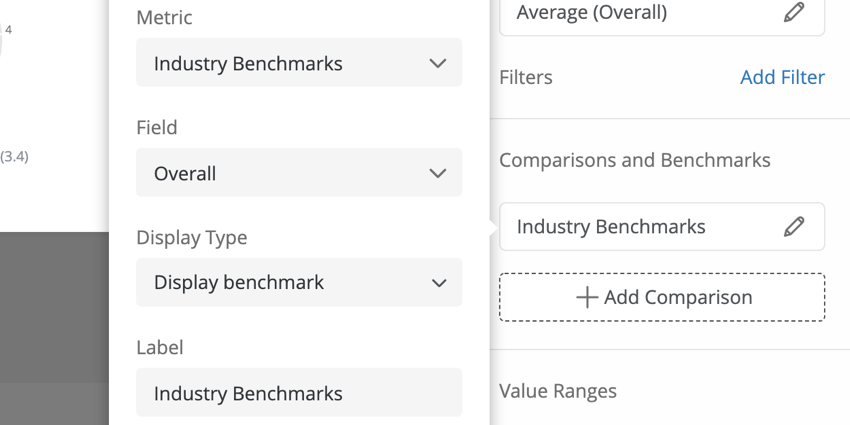The image size is (850, 425).
Task: Click the chevron arrow on Metric dropdown
Action: pos(437,63)
